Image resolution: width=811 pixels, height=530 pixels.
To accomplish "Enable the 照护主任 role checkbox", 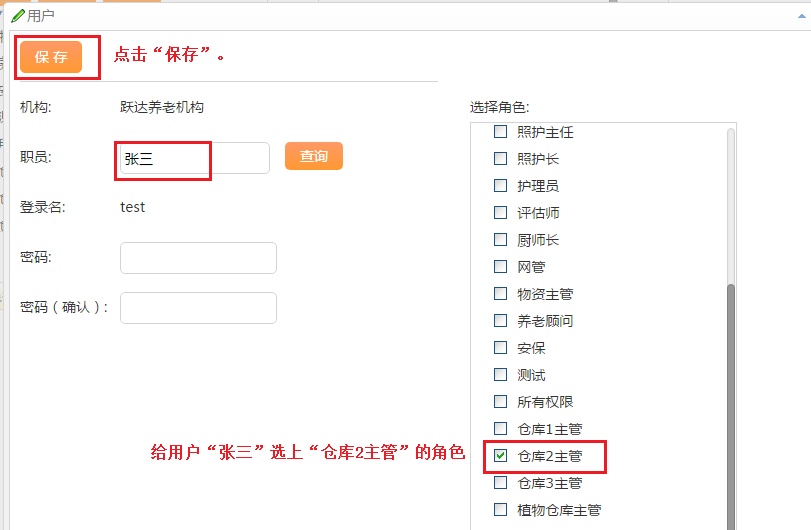I will (x=500, y=131).
